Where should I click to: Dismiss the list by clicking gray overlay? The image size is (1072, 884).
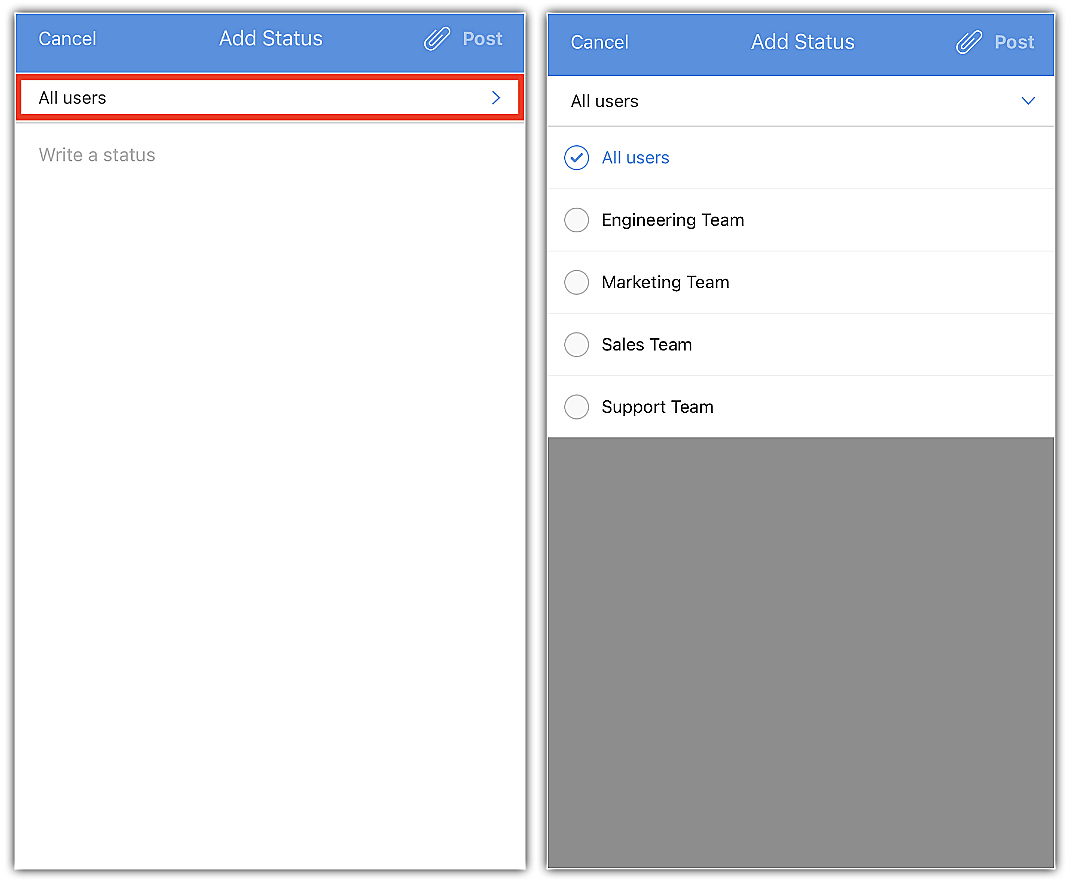click(x=801, y=653)
